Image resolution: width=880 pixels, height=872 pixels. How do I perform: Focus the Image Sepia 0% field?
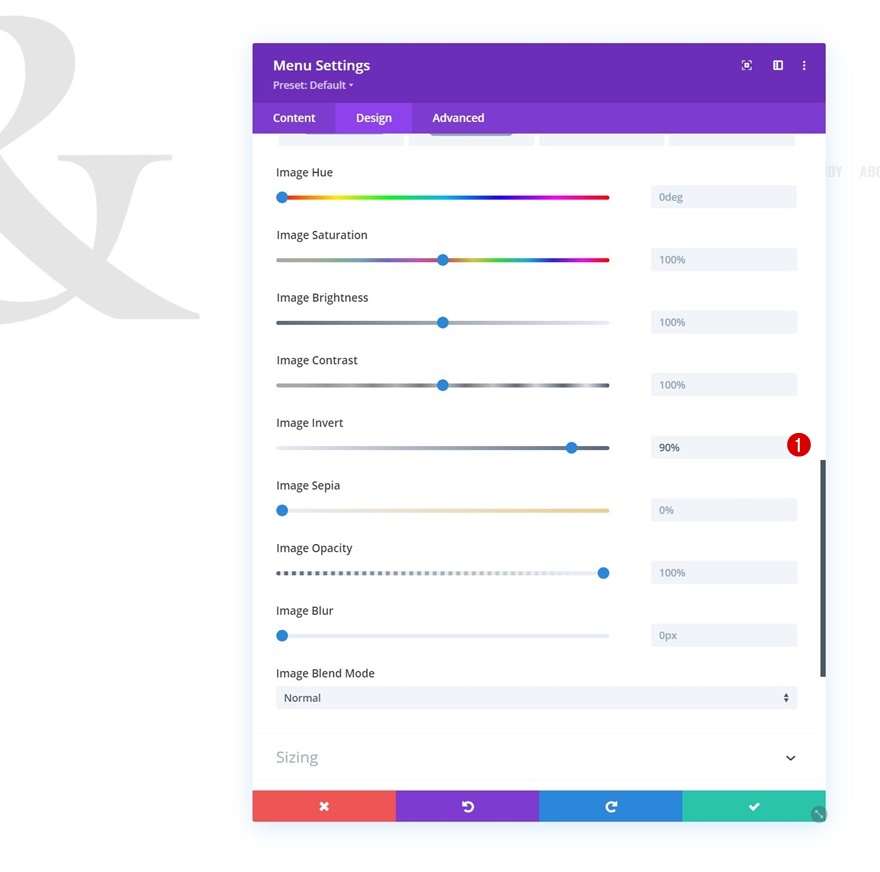(723, 510)
